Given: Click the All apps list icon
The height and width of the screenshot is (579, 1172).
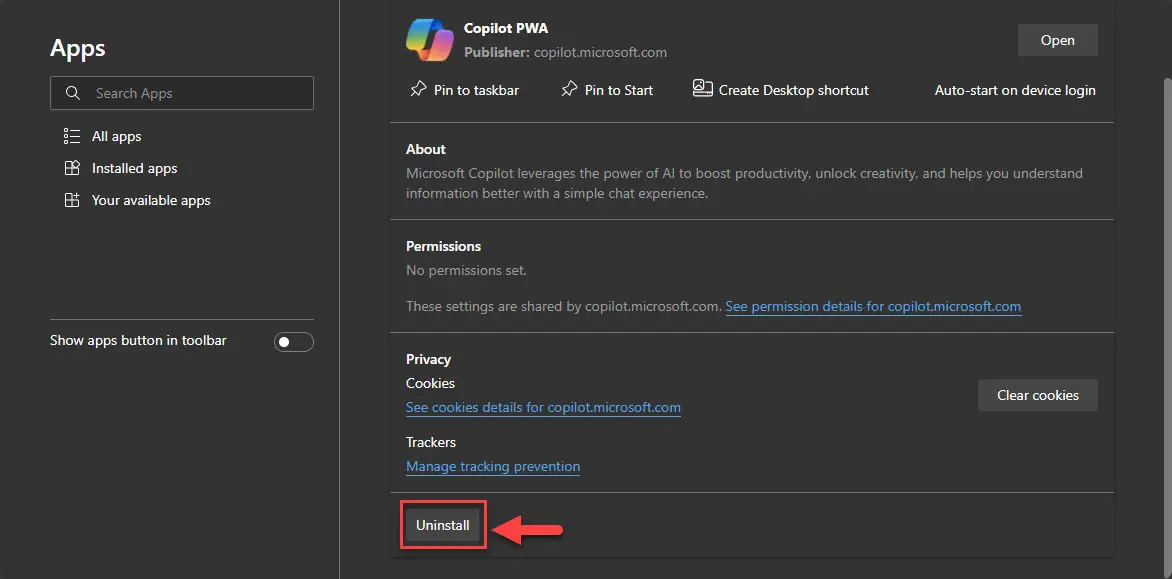Looking at the screenshot, I should click(x=72, y=136).
